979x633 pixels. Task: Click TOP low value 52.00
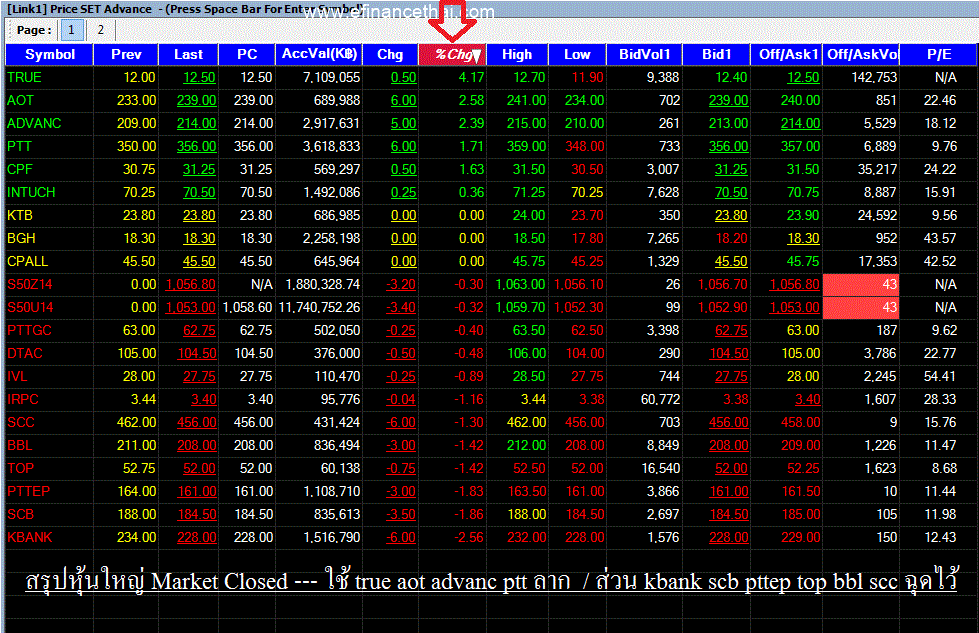[x=588, y=469]
